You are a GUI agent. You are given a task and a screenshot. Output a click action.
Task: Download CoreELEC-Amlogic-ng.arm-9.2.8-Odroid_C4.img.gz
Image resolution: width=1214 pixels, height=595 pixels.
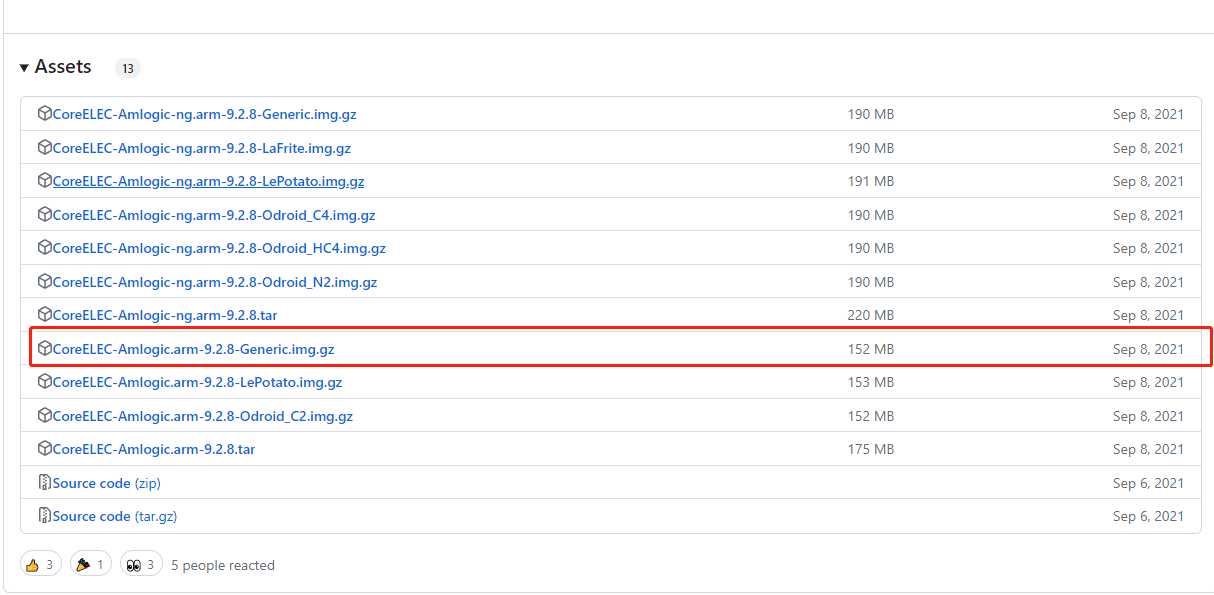click(x=214, y=215)
